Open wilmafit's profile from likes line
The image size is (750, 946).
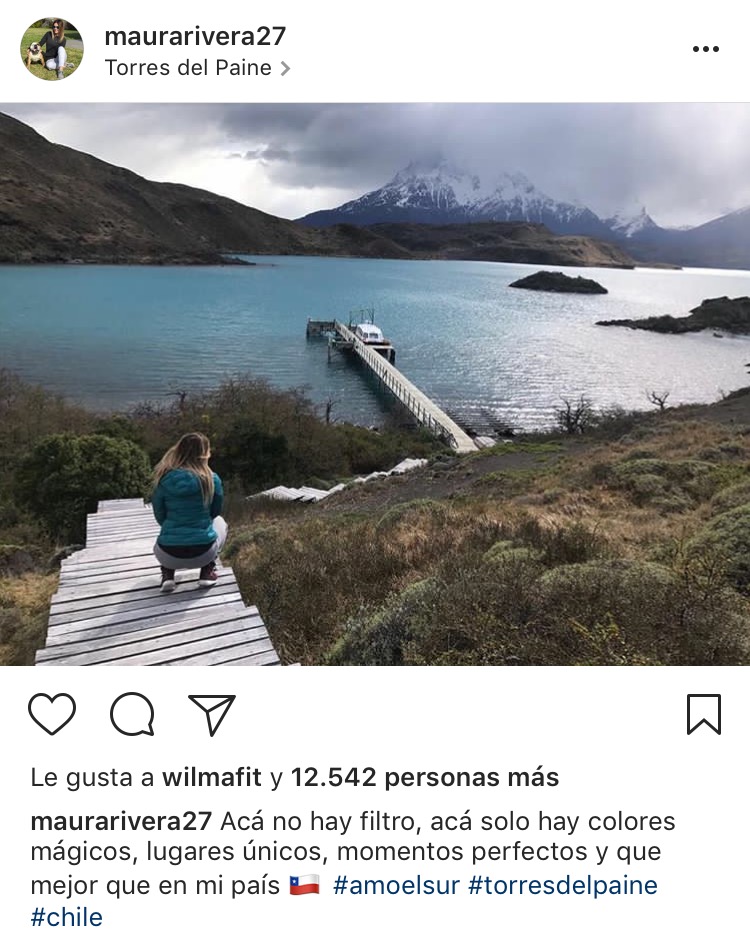212,777
